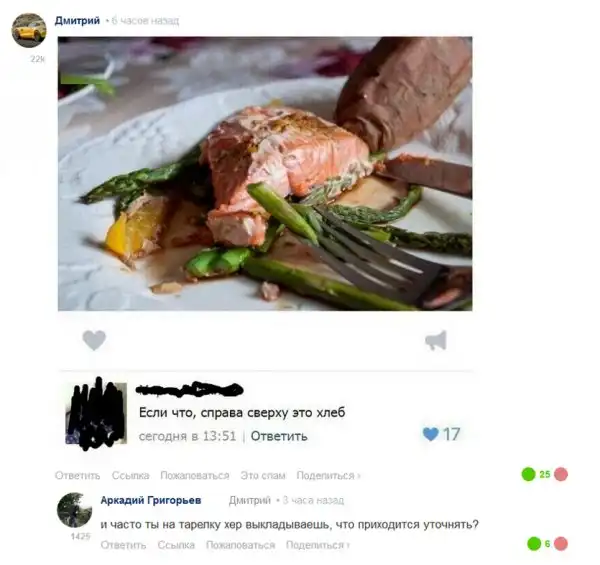The height and width of the screenshot is (565, 600).
Task: Open Dmitry's yellow car avatar
Action: [29, 30]
